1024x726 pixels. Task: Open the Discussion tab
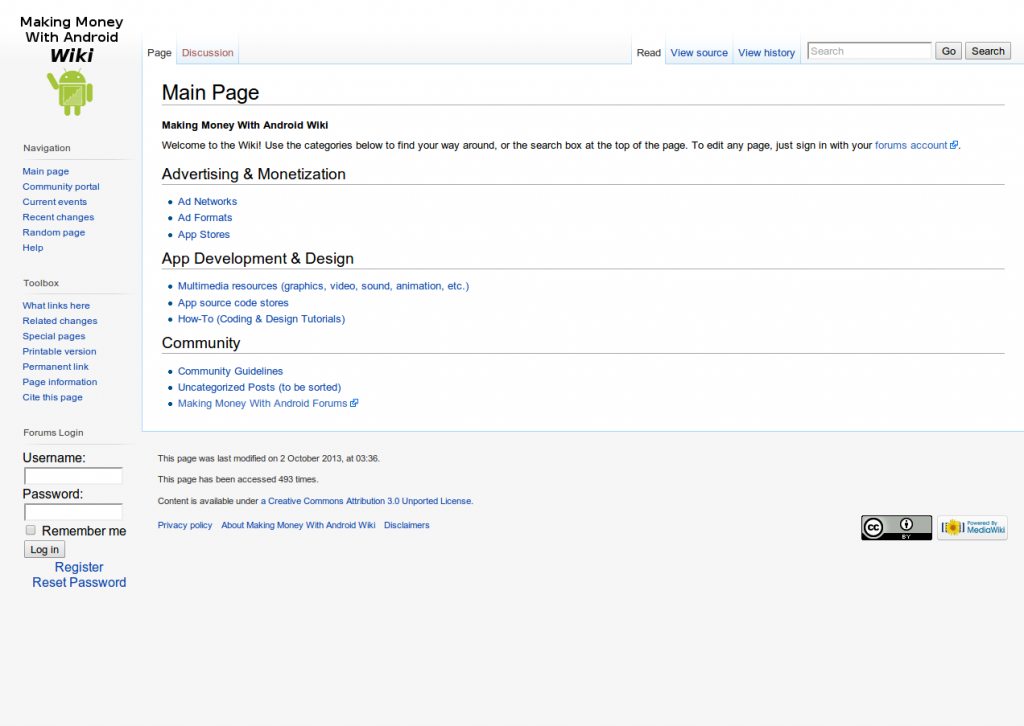(x=207, y=53)
